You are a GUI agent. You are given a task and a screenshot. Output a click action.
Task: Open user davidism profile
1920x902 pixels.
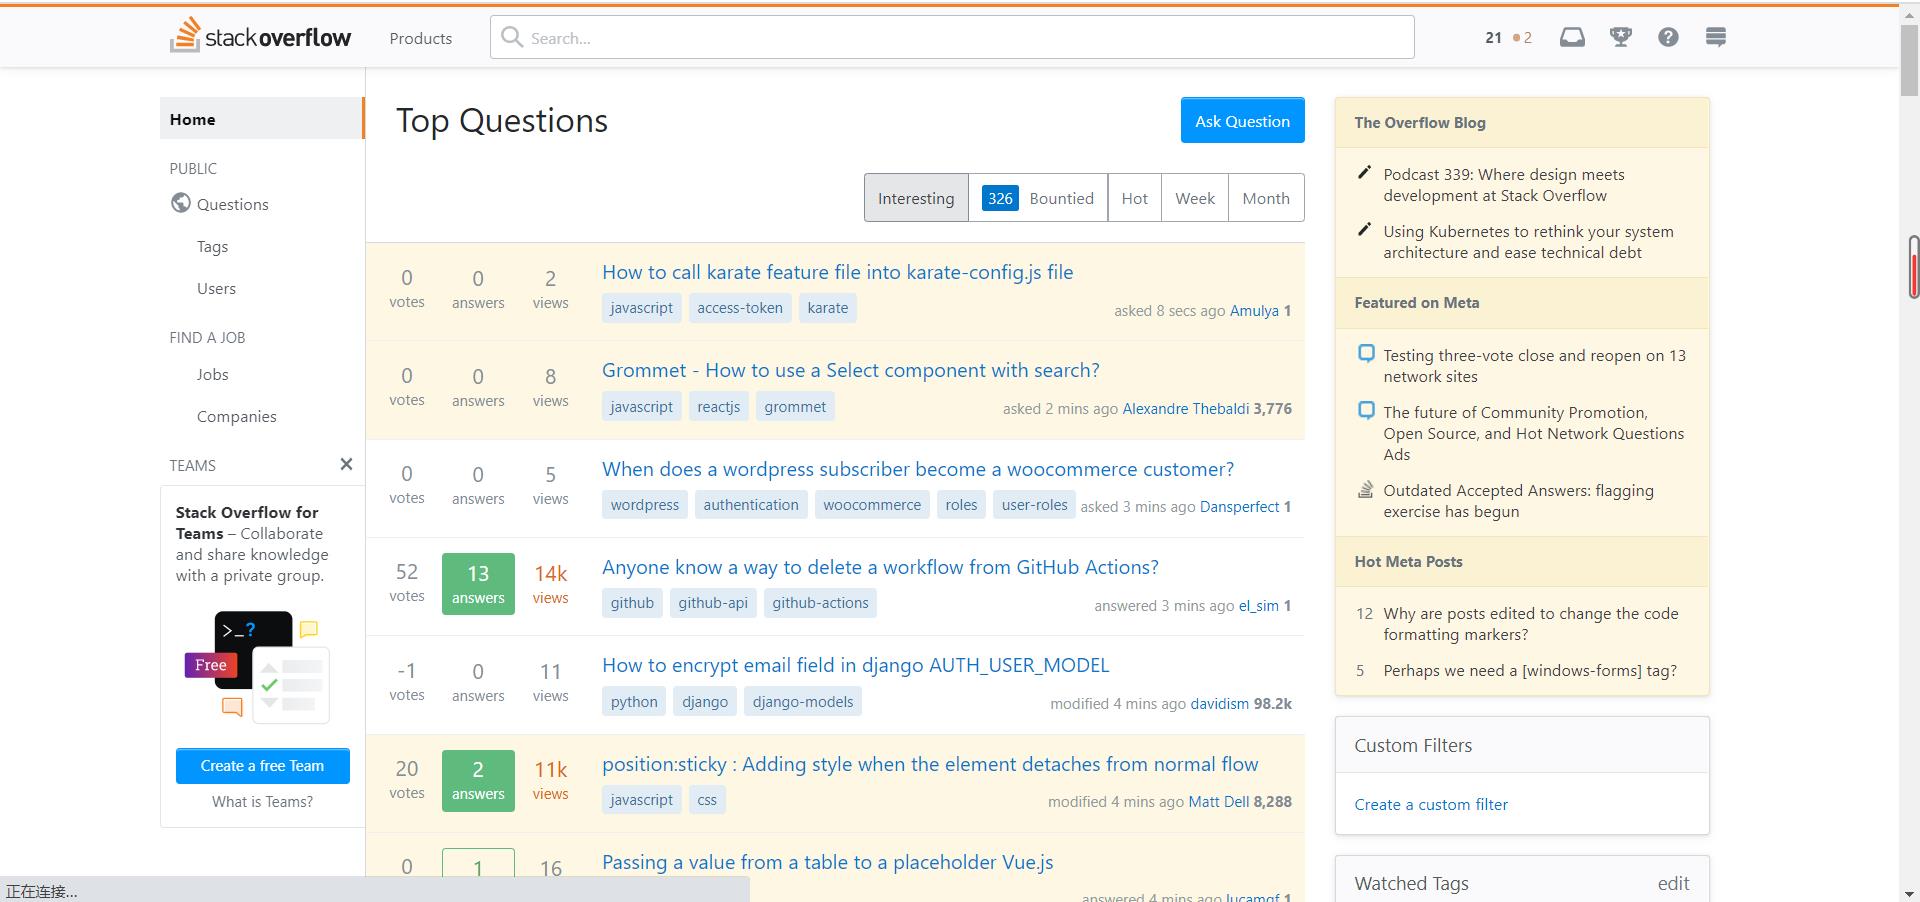pos(1219,703)
